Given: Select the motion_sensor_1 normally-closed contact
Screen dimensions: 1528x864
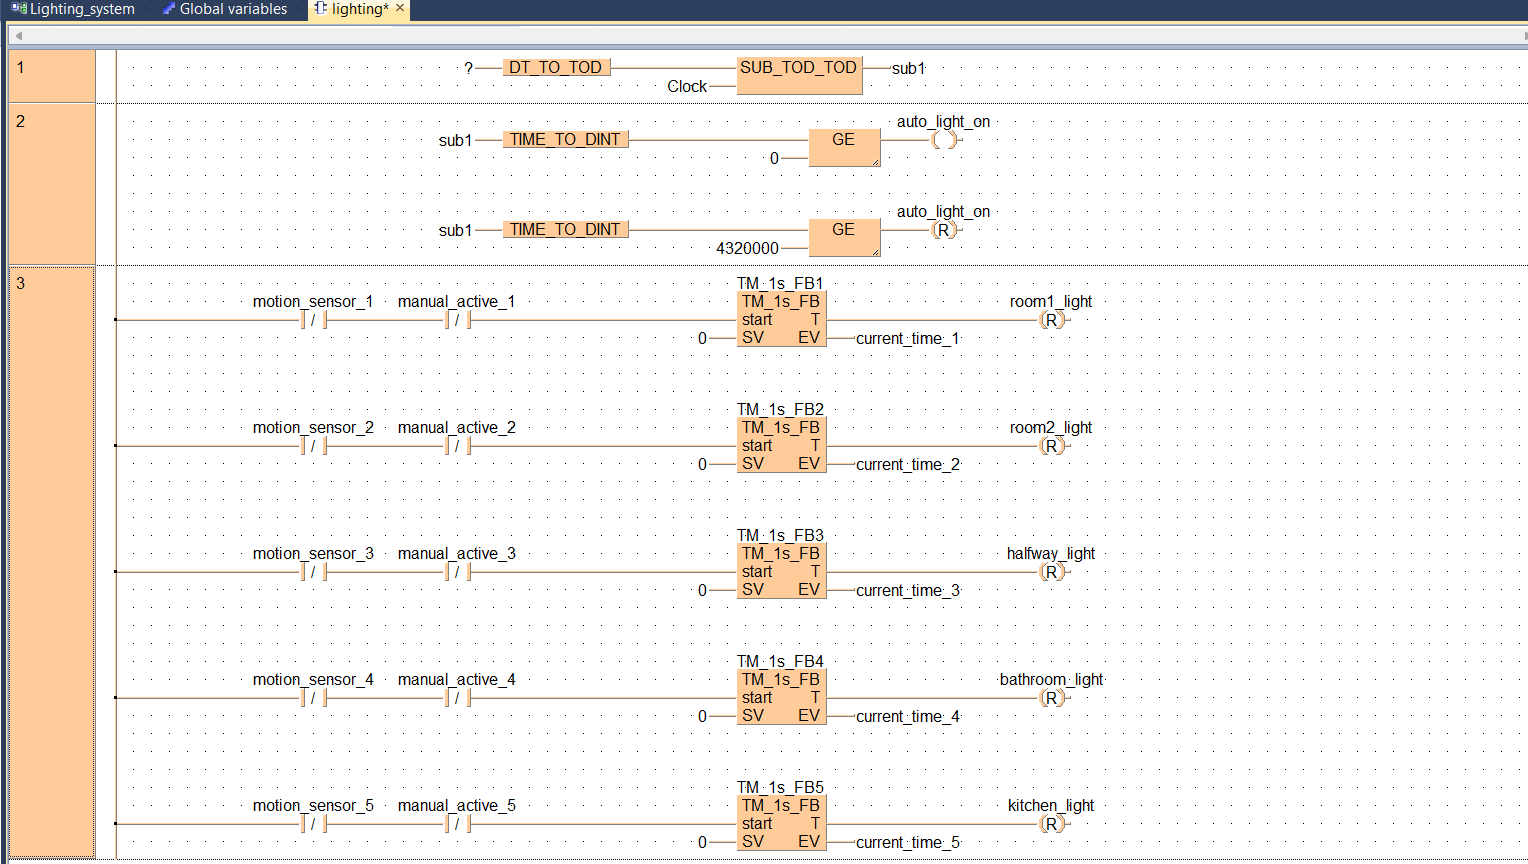Looking at the screenshot, I should click(x=313, y=320).
